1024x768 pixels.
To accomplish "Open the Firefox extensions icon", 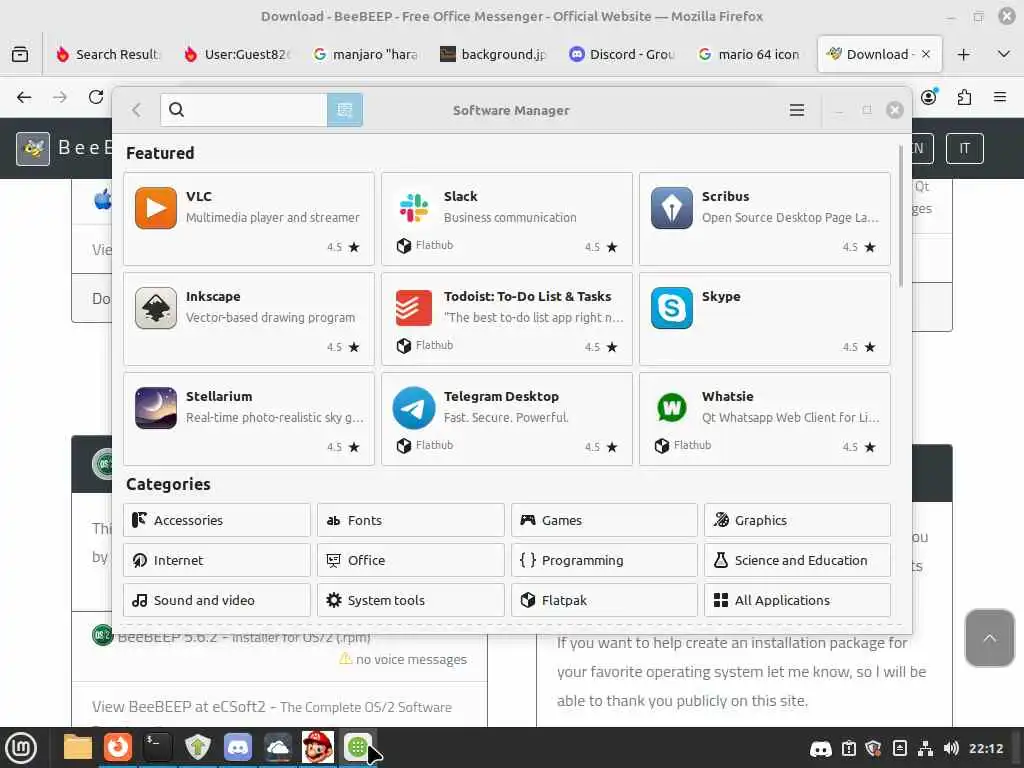I will click(x=964, y=97).
